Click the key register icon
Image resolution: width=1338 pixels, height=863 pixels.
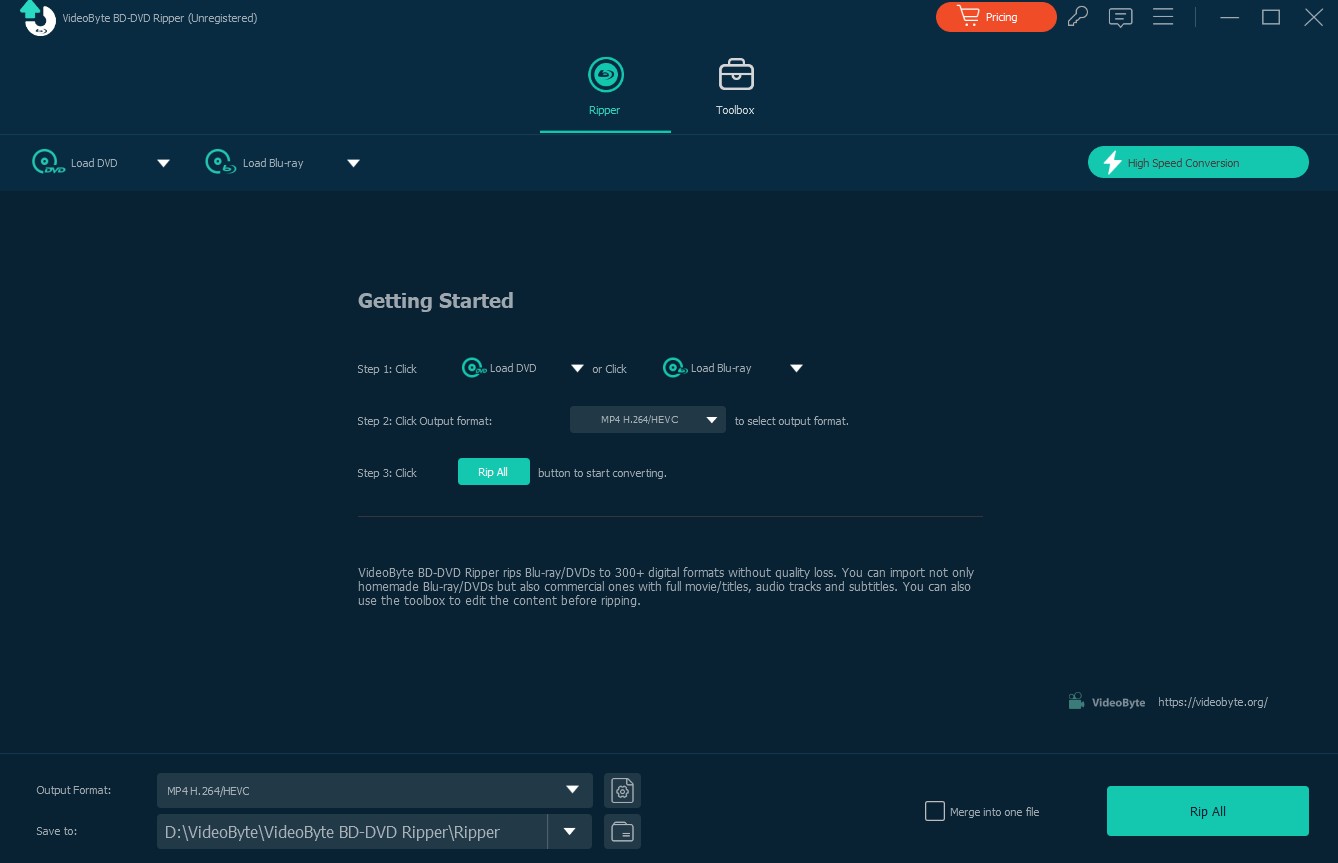point(1077,17)
